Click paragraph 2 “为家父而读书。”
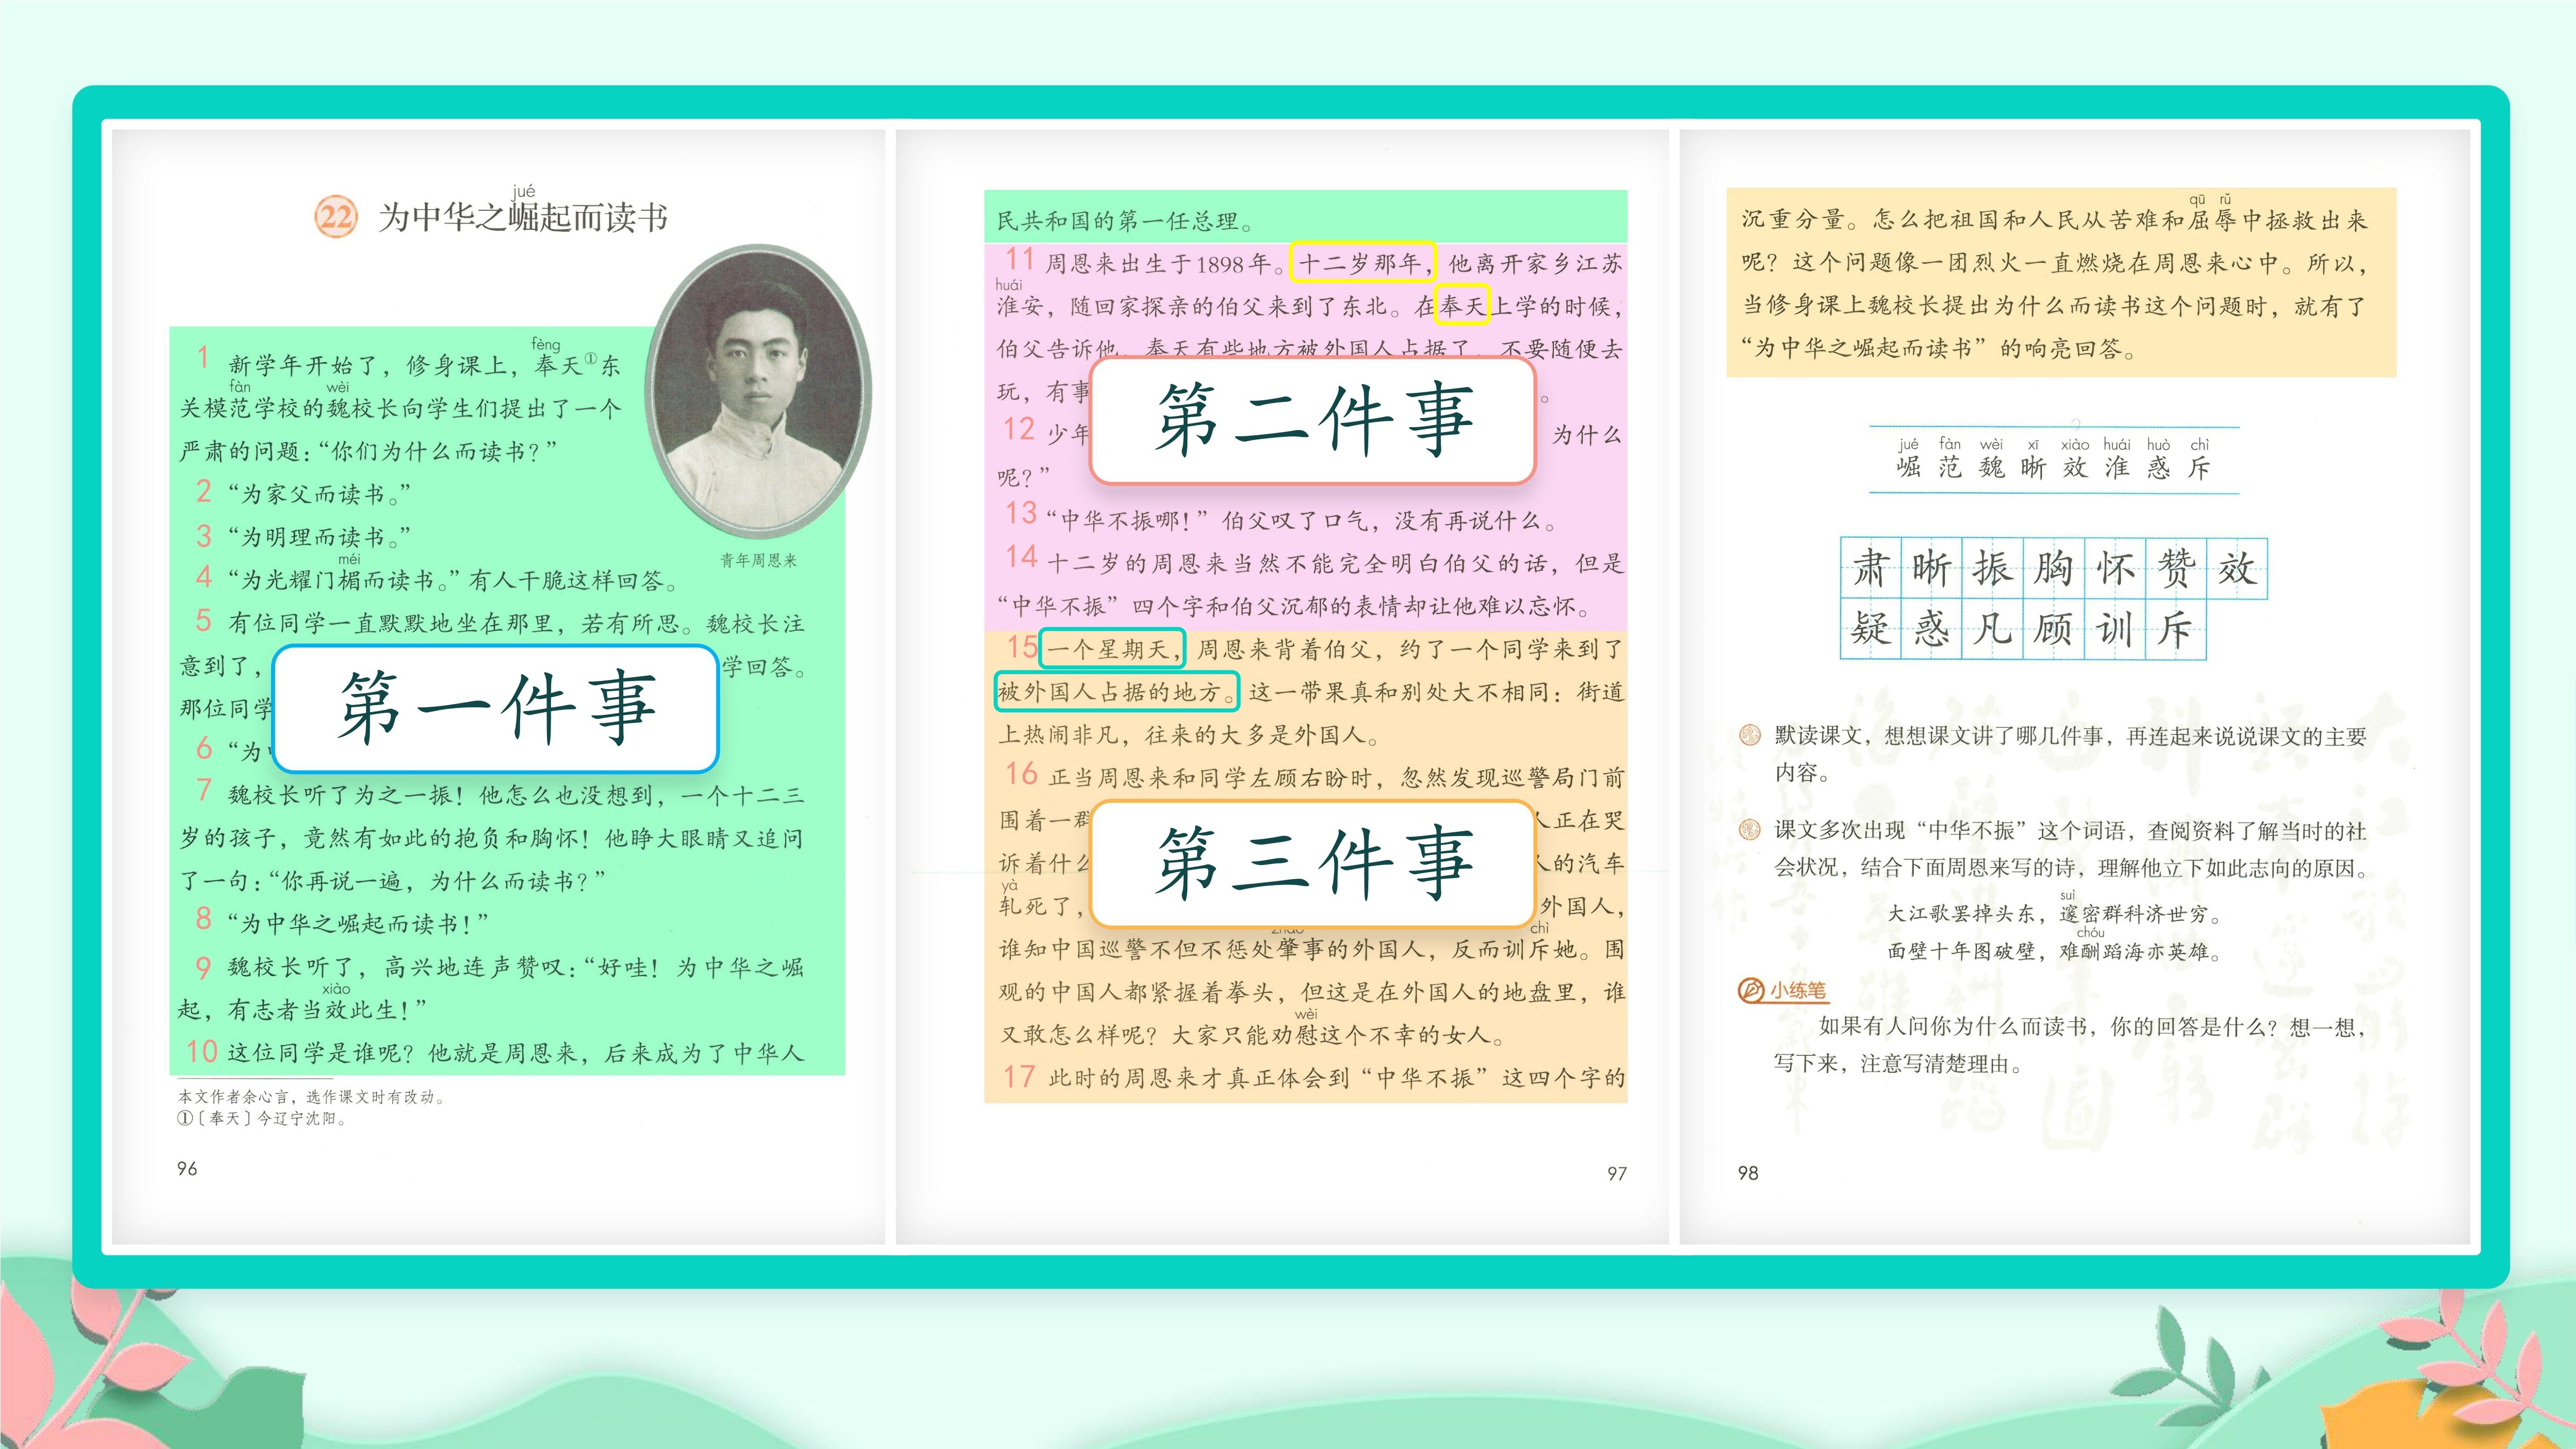This screenshot has height=1449, width=2576. [319, 494]
